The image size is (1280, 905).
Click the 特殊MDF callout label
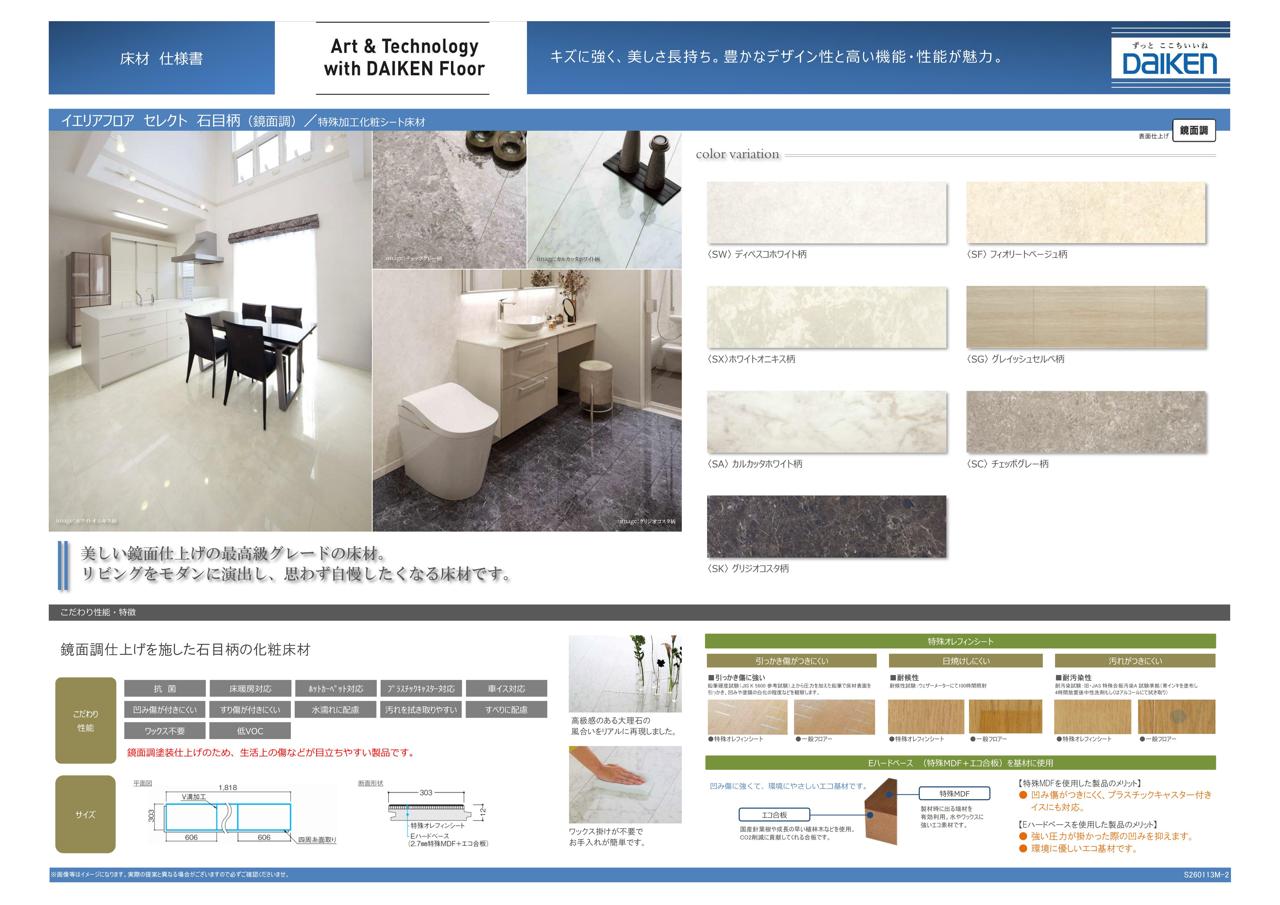pos(954,793)
